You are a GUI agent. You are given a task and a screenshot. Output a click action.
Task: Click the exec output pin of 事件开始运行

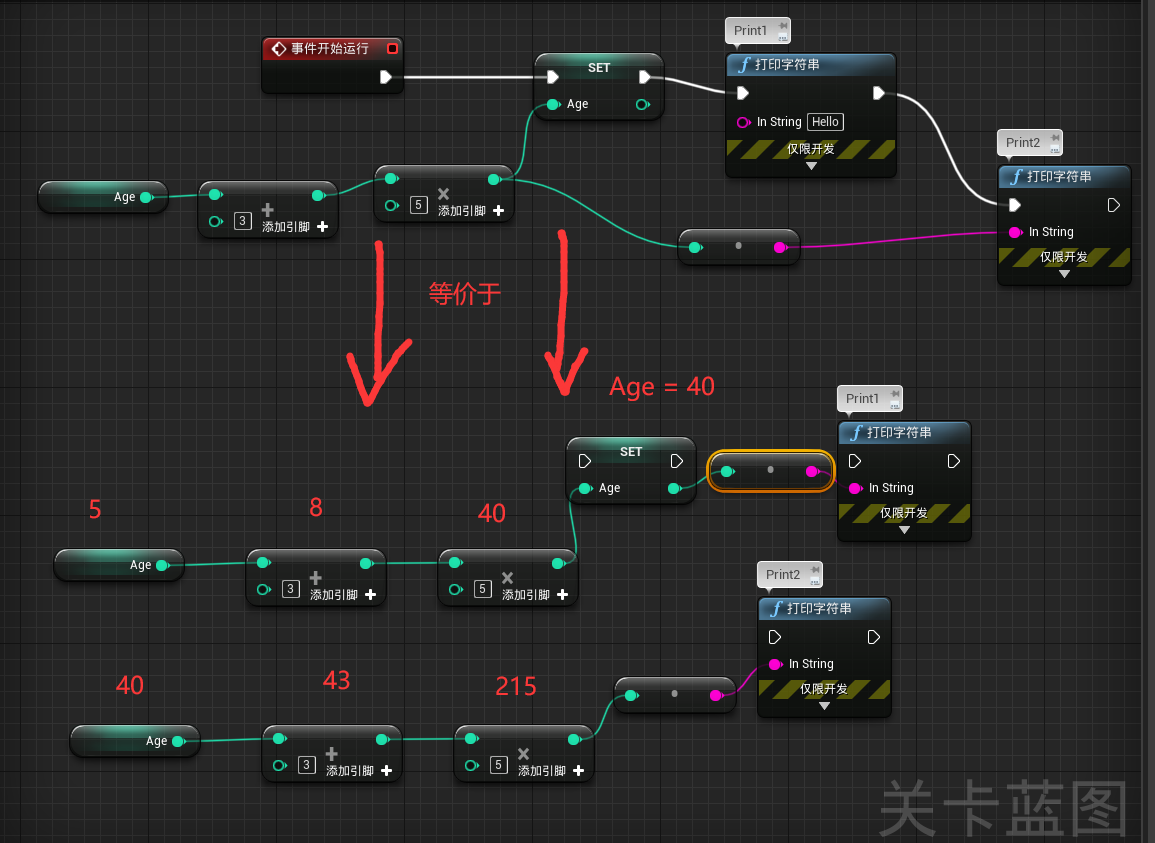[x=386, y=77]
